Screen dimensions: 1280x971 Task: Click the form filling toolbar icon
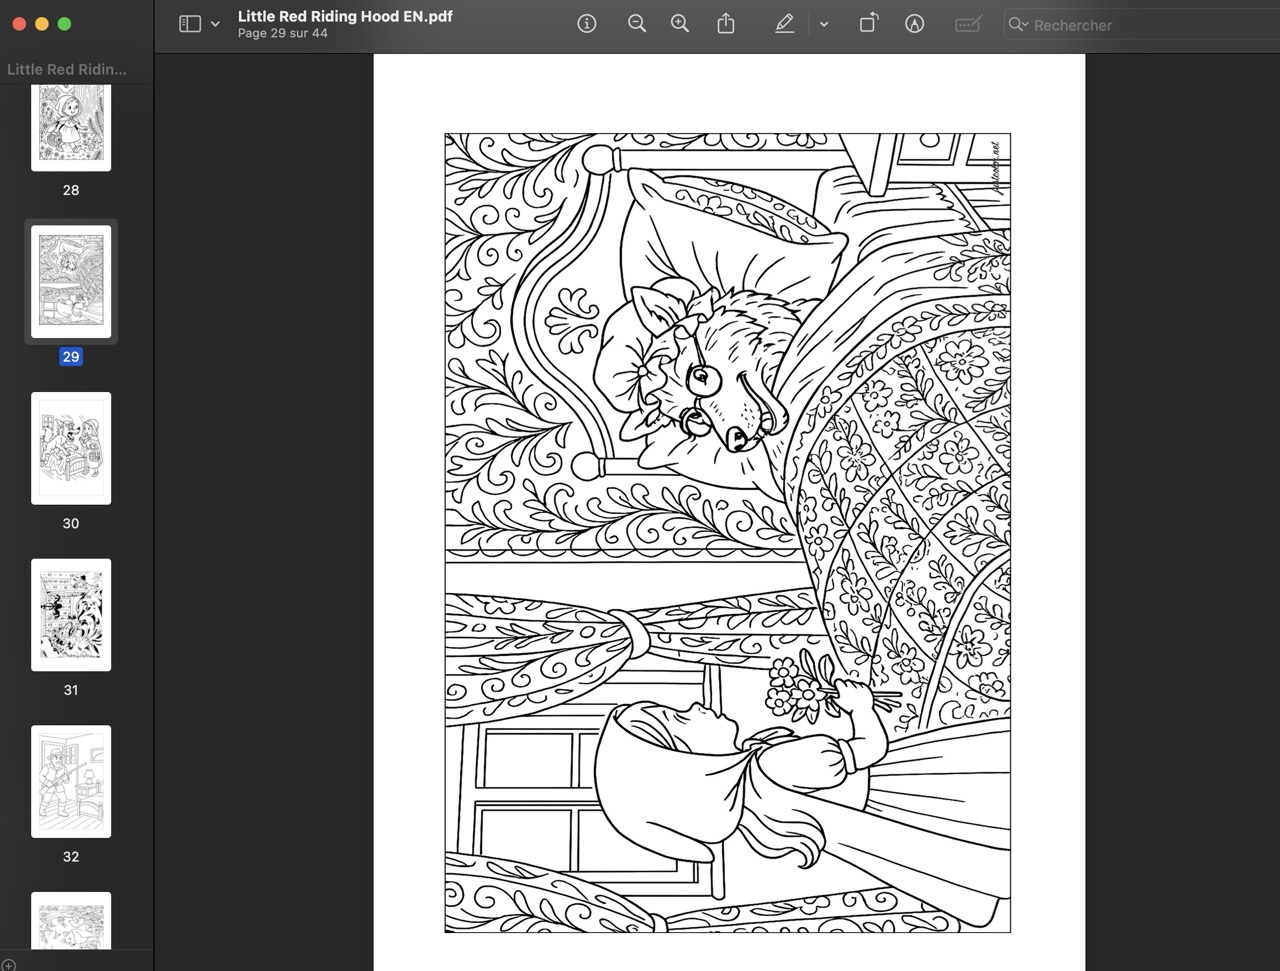[967, 24]
